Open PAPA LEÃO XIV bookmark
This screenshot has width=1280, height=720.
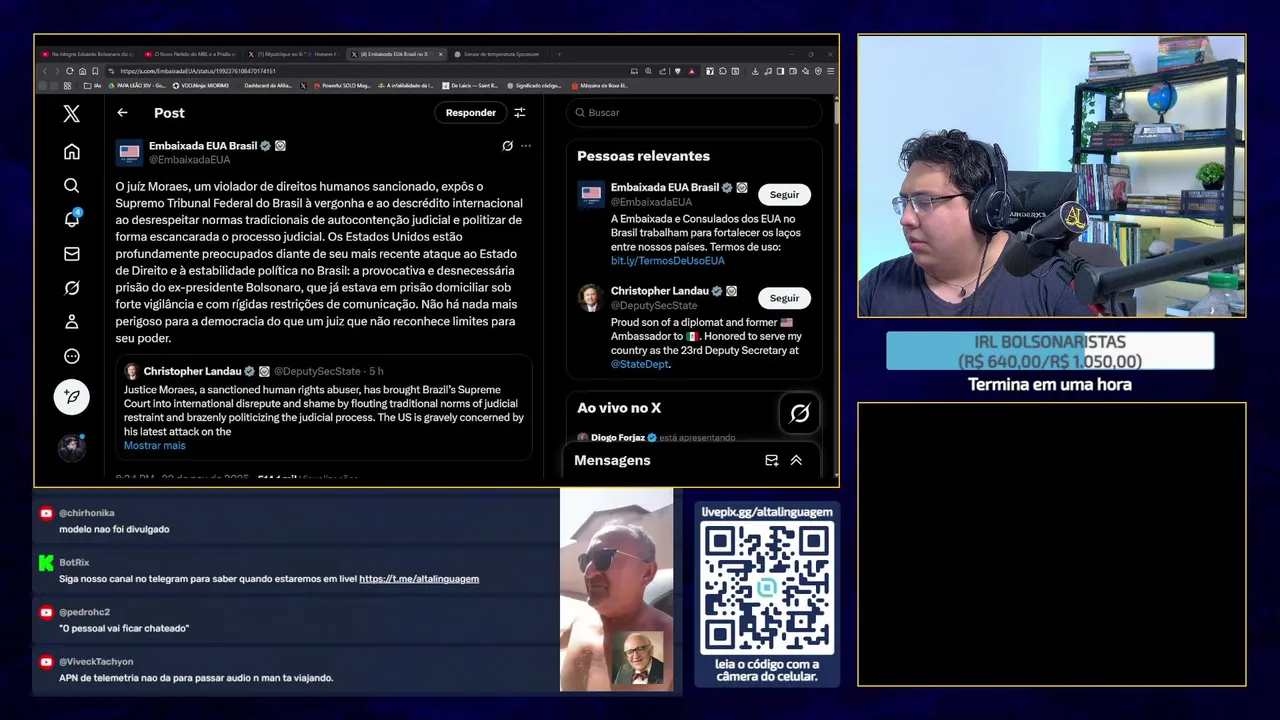pos(137,86)
